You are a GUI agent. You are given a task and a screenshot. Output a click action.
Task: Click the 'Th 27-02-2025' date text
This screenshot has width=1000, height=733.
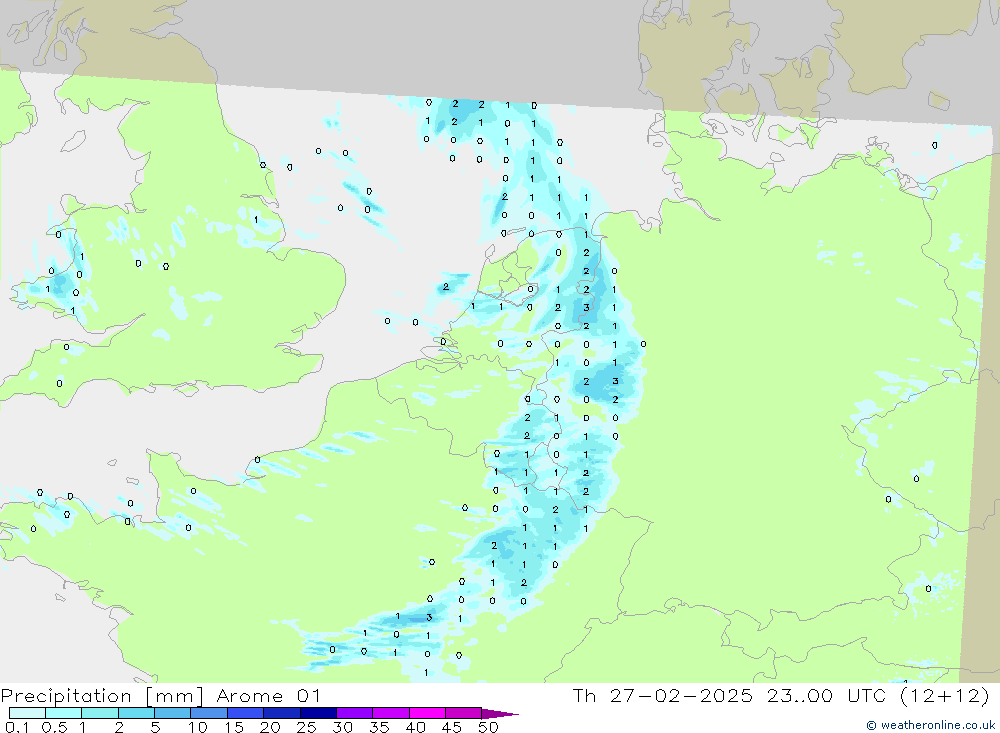tap(663, 695)
